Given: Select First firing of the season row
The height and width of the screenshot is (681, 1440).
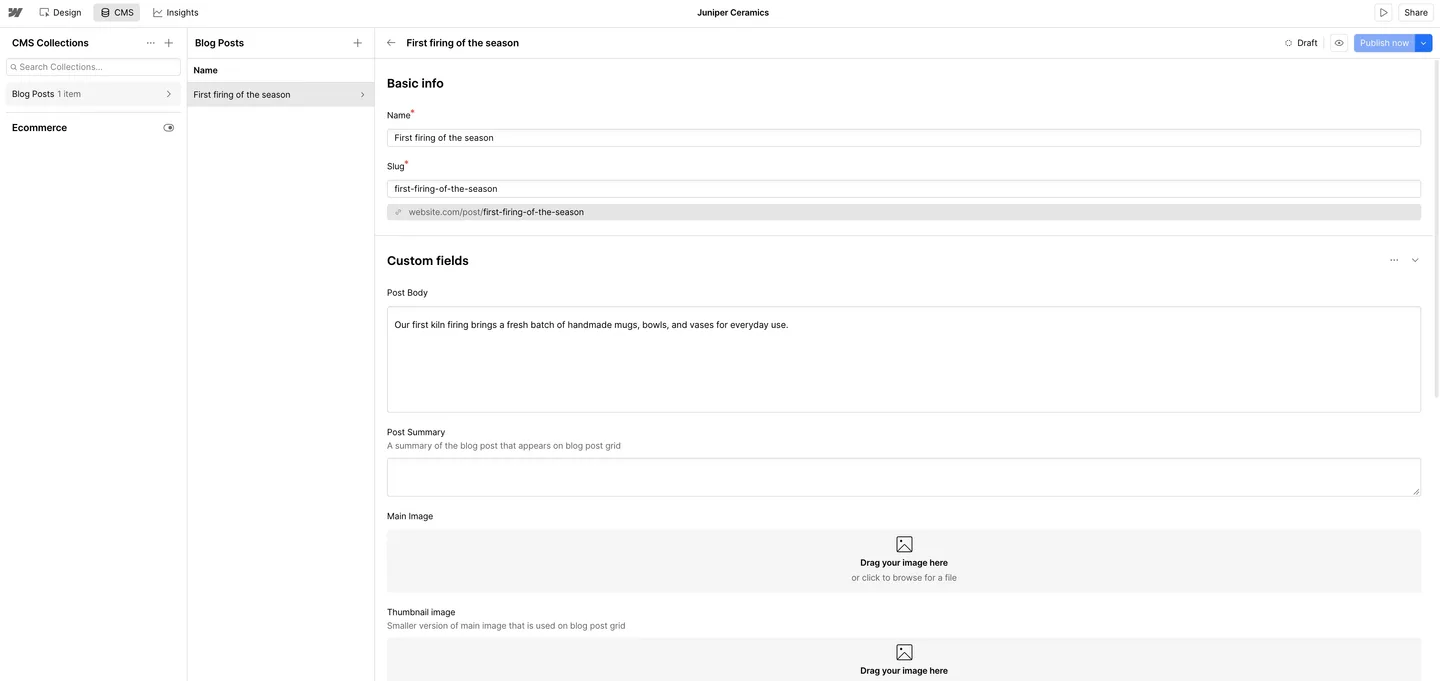Looking at the screenshot, I should (280, 95).
